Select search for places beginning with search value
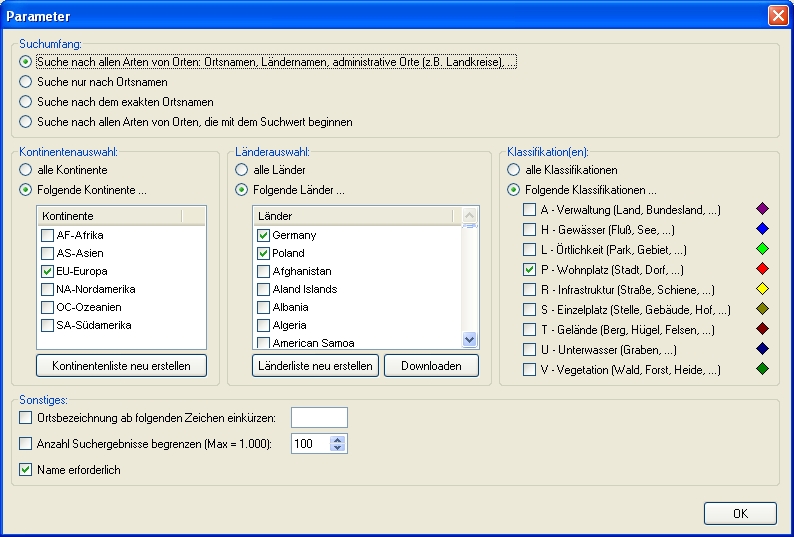This screenshot has height=537, width=794. point(25,122)
